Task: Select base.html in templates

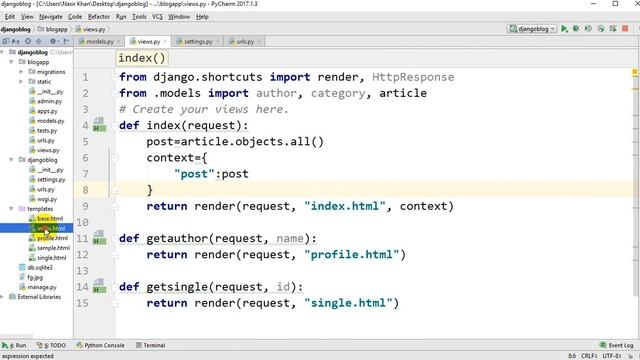Action: click(46, 218)
